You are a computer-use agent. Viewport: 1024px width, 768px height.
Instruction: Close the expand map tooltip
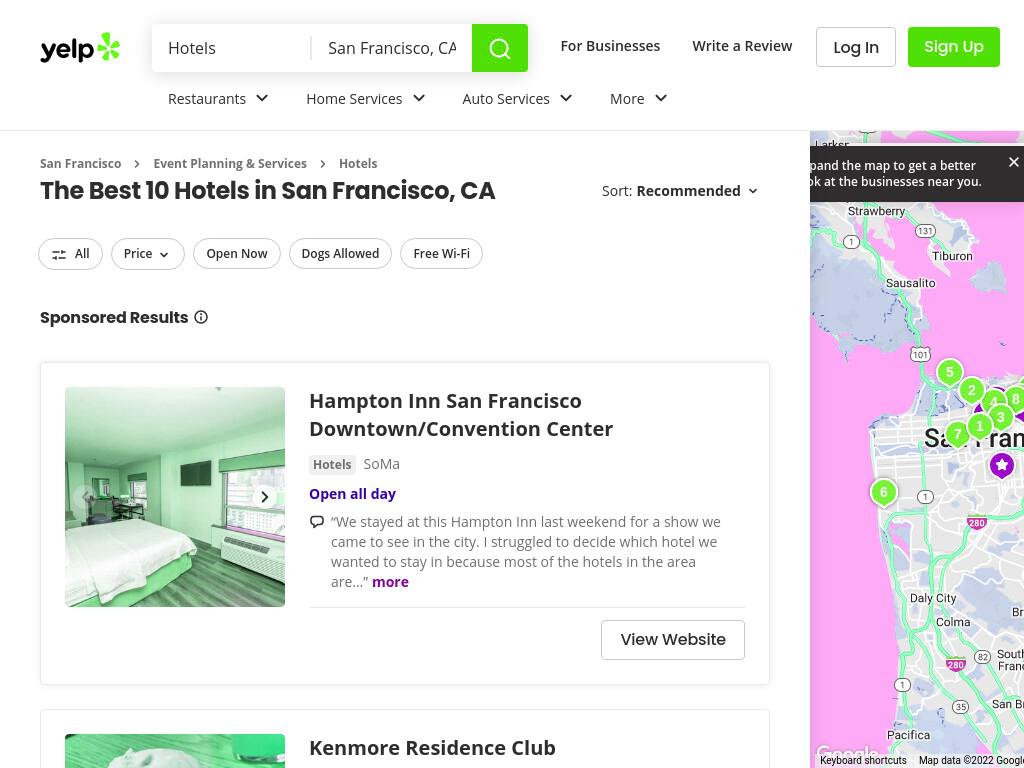click(1013, 162)
